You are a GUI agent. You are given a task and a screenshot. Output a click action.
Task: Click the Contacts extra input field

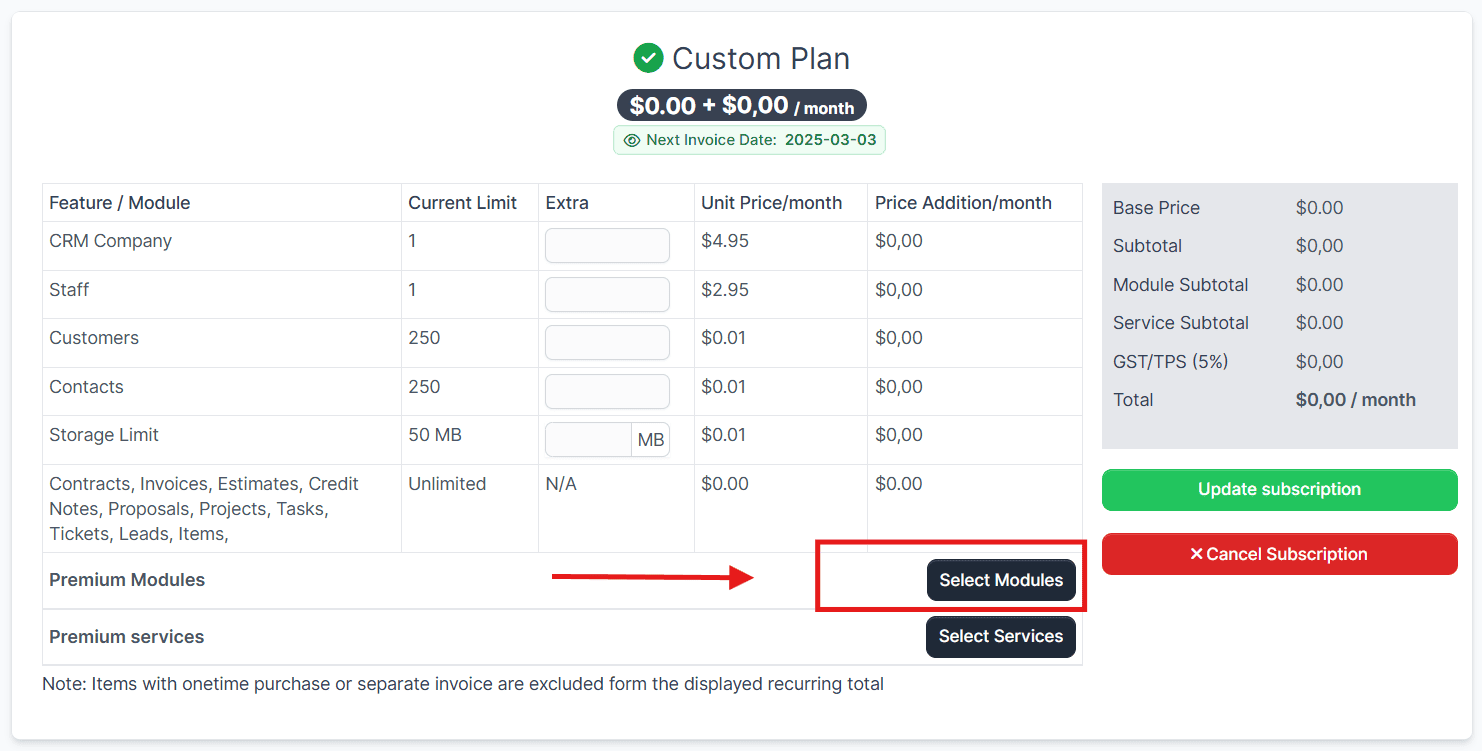click(607, 391)
